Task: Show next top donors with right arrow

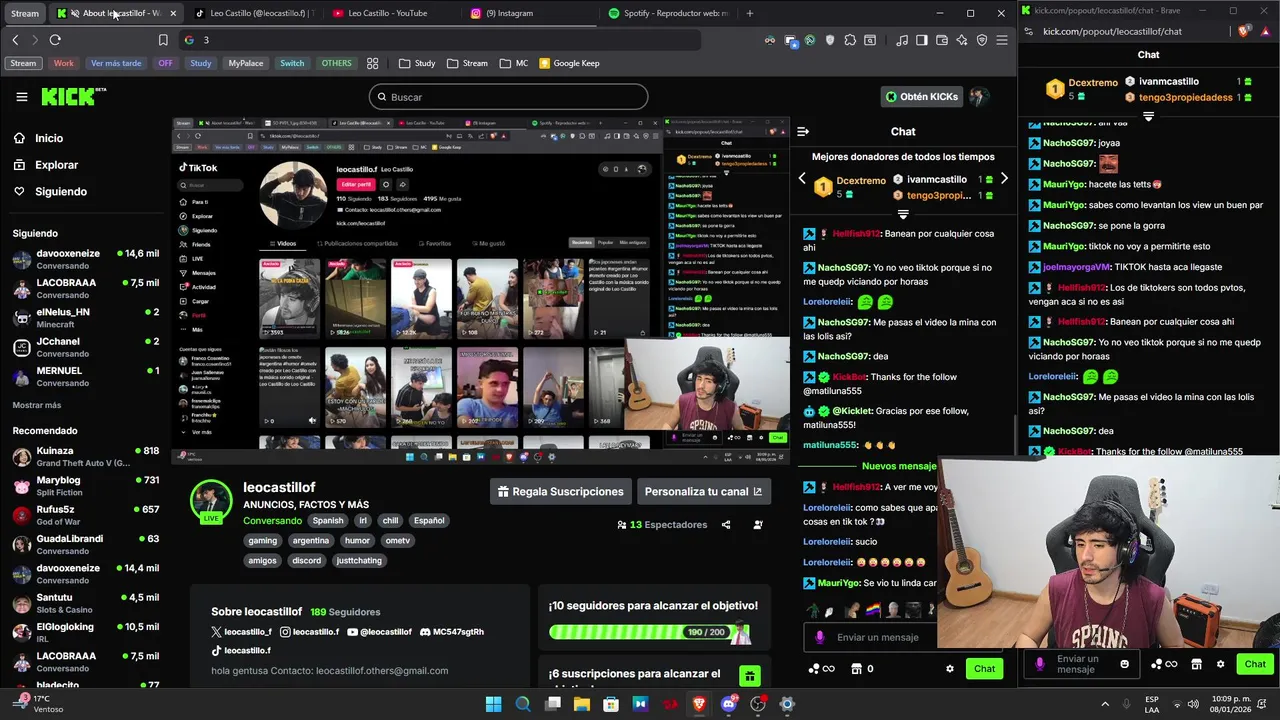Action: point(1004,179)
